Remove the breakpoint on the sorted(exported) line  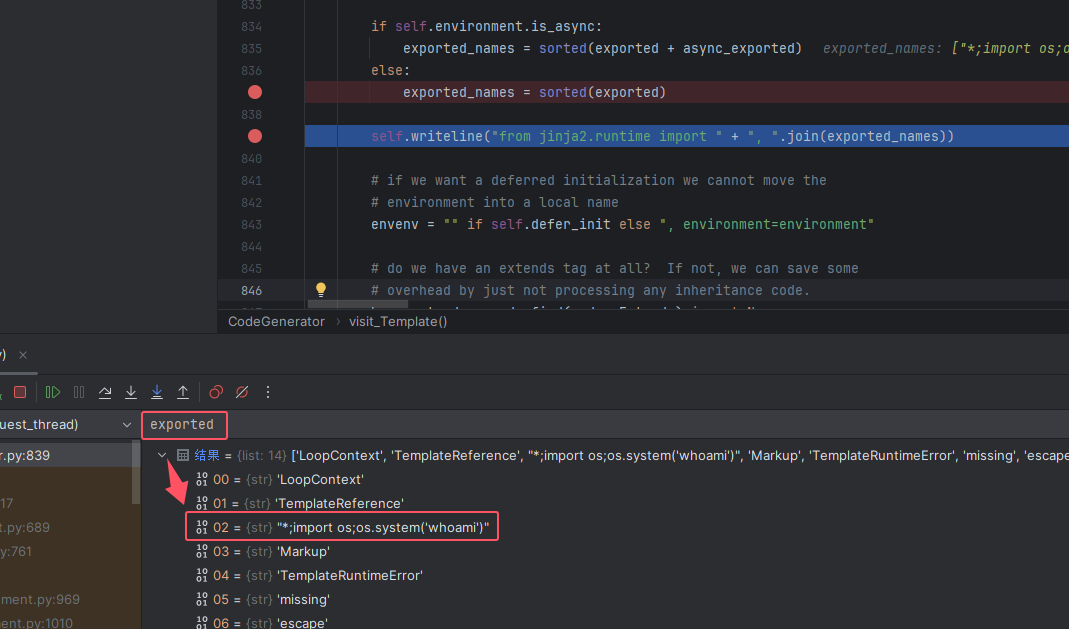coord(255,92)
